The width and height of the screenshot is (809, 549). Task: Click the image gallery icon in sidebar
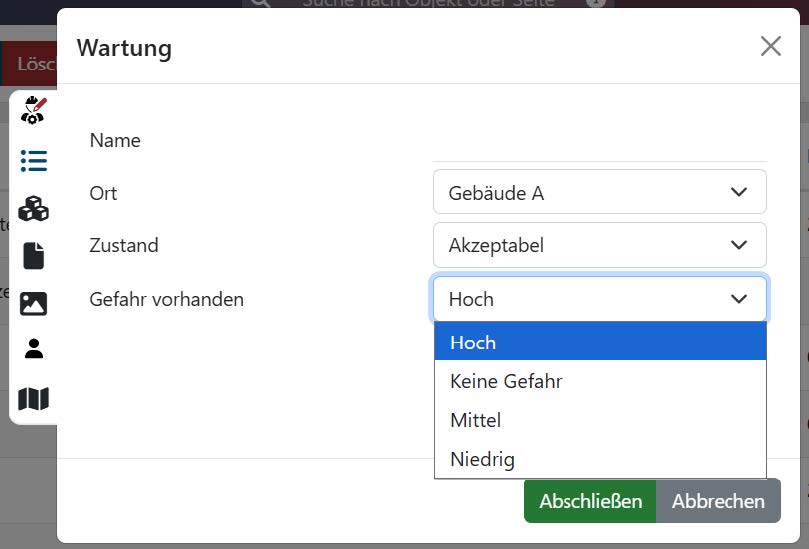pos(33,303)
